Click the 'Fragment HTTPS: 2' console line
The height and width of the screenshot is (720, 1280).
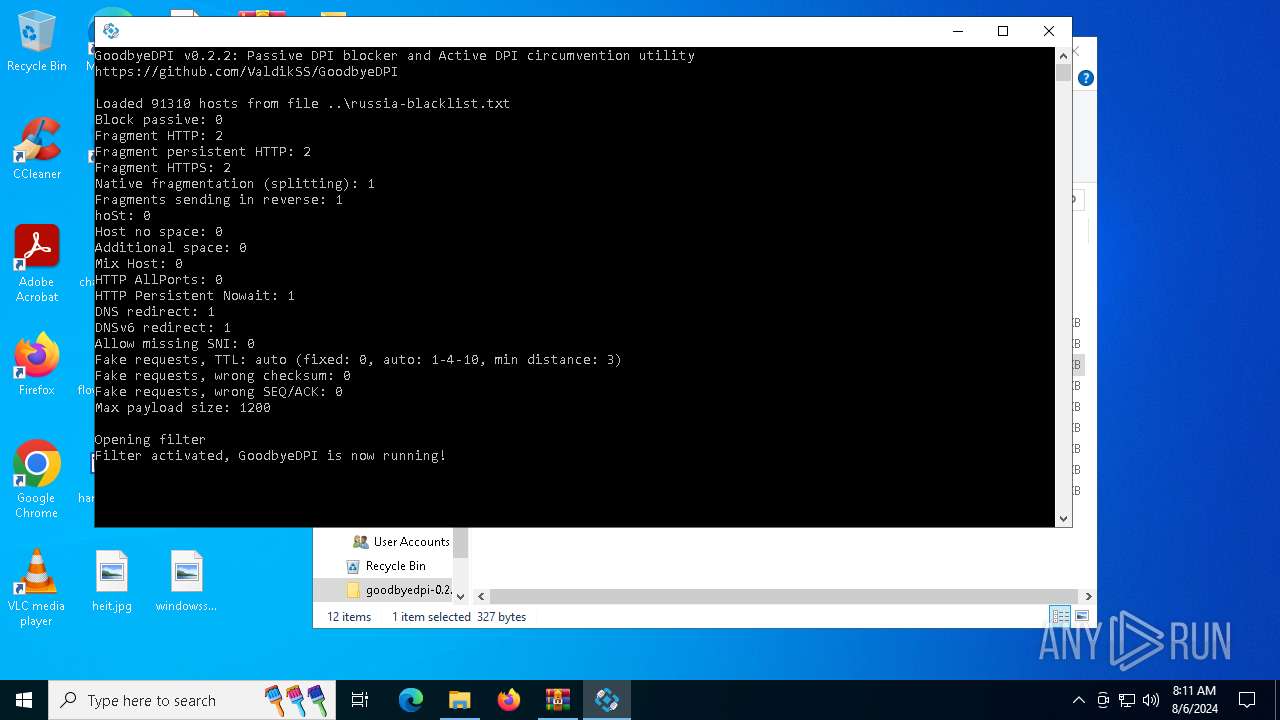[x=163, y=168]
